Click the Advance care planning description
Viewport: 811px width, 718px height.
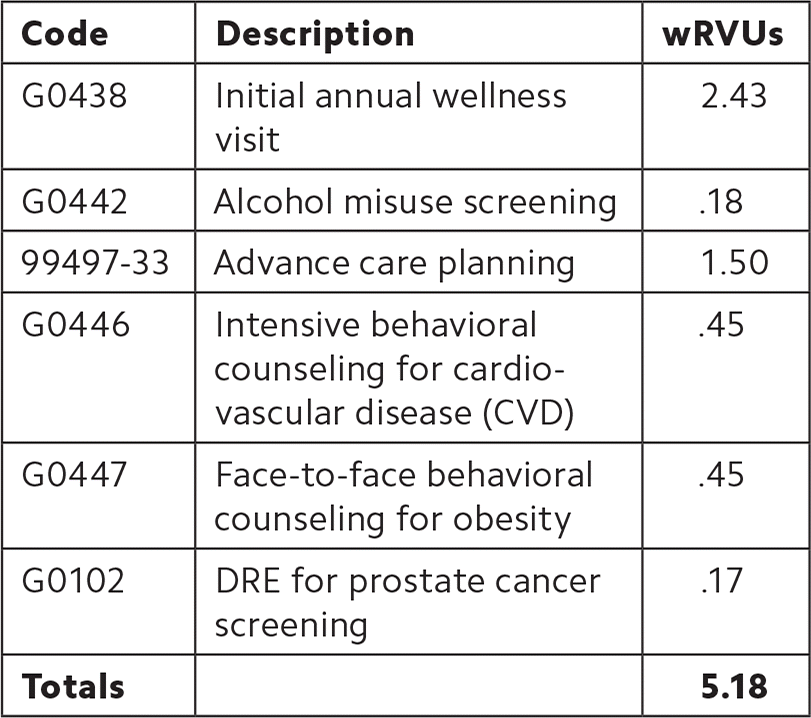pyautogui.click(x=394, y=263)
